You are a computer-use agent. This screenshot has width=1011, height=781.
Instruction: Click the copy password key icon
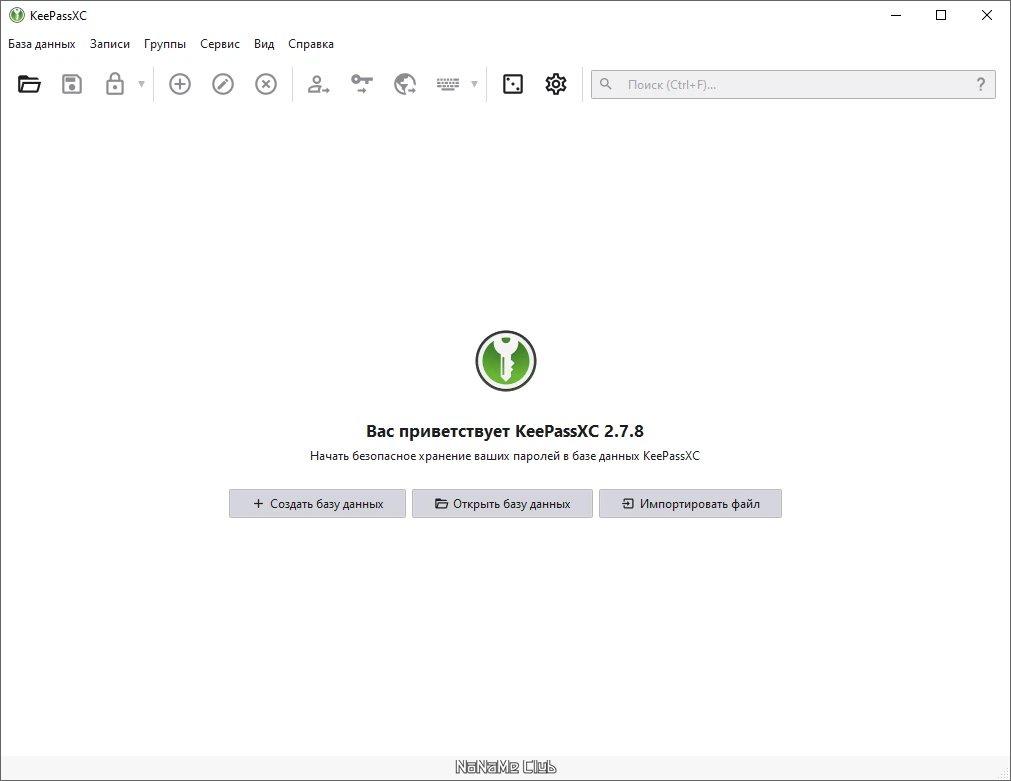pyautogui.click(x=362, y=84)
